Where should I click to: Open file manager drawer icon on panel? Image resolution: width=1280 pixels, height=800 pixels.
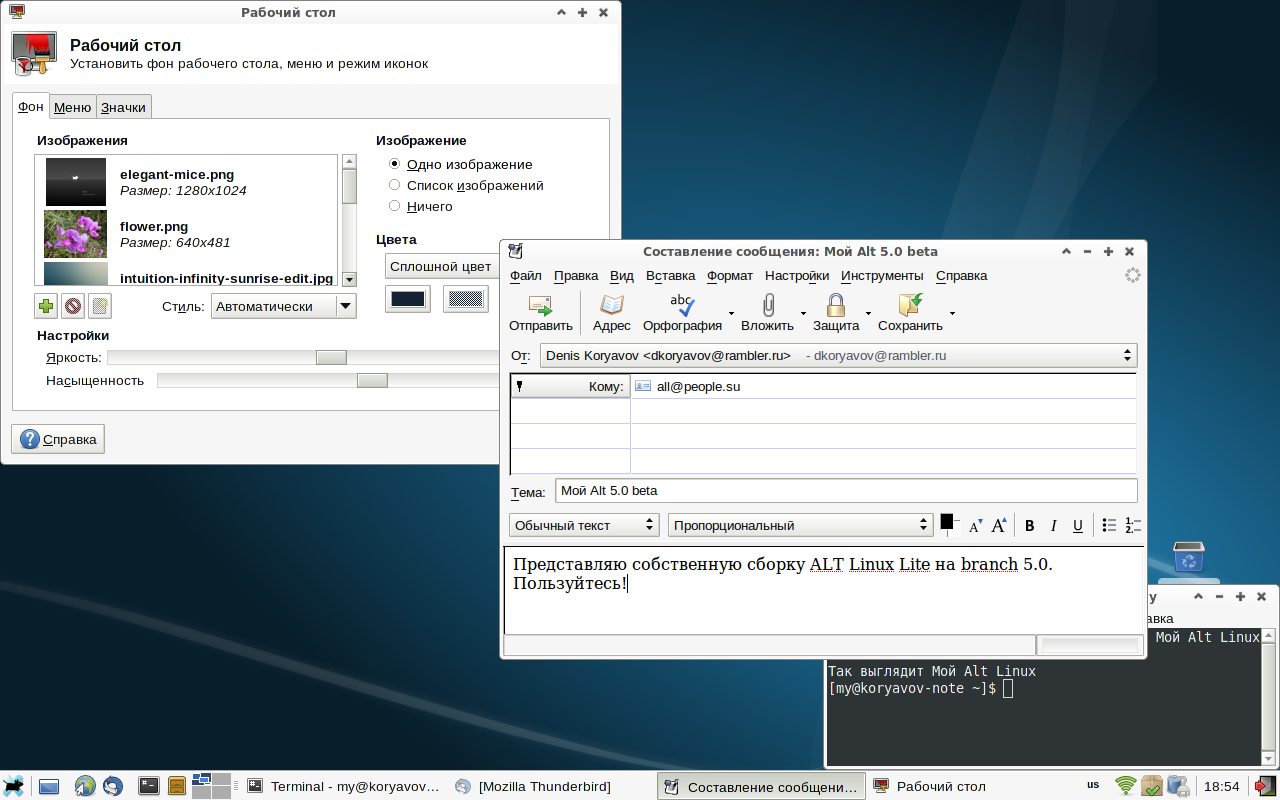coord(177,786)
